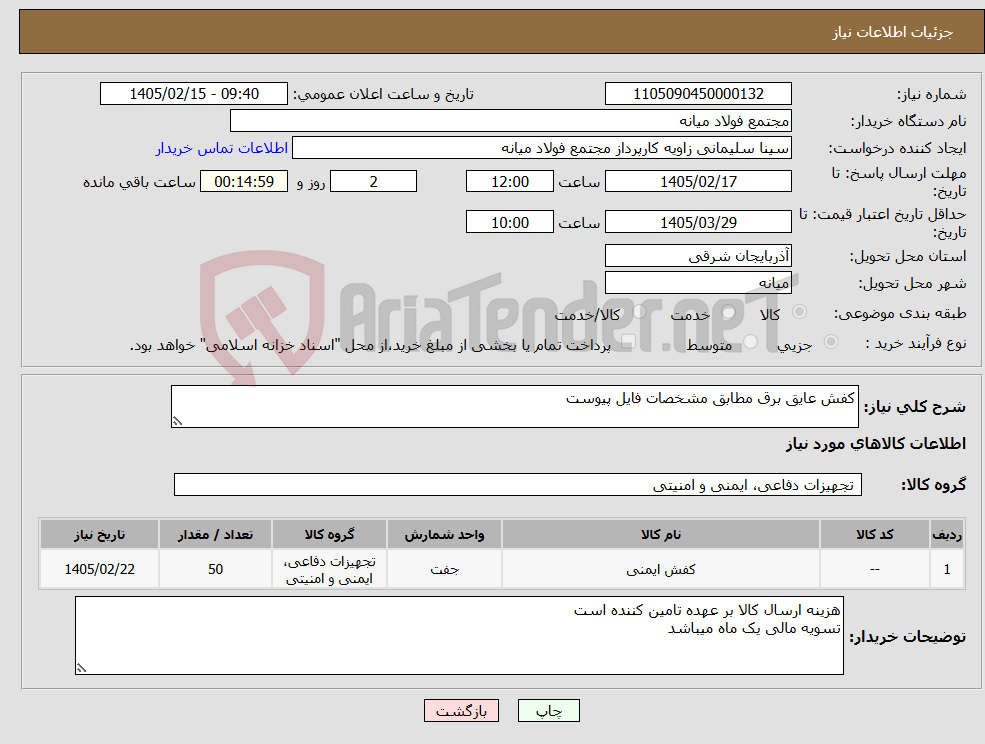Click the province field آذربایجان شرقی
This screenshot has height=744, width=985.
click(x=698, y=256)
